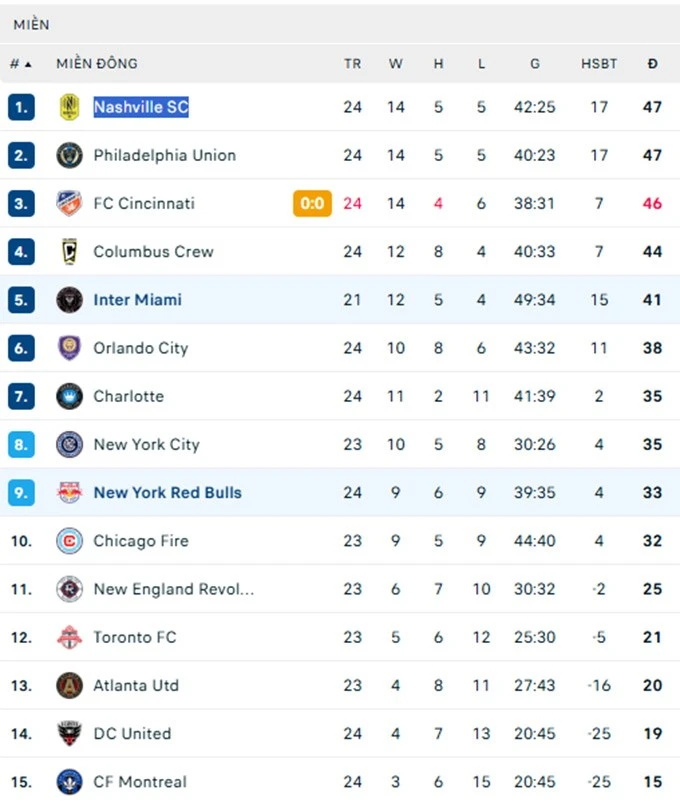680x802 pixels.
Task: Open the New York City team link
Action: click(x=146, y=444)
